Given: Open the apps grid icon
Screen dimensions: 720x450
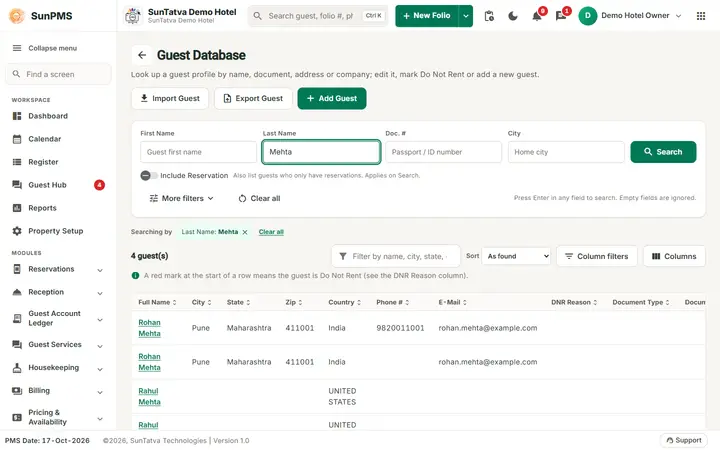Looking at the screenshot, I should point(701,16).
